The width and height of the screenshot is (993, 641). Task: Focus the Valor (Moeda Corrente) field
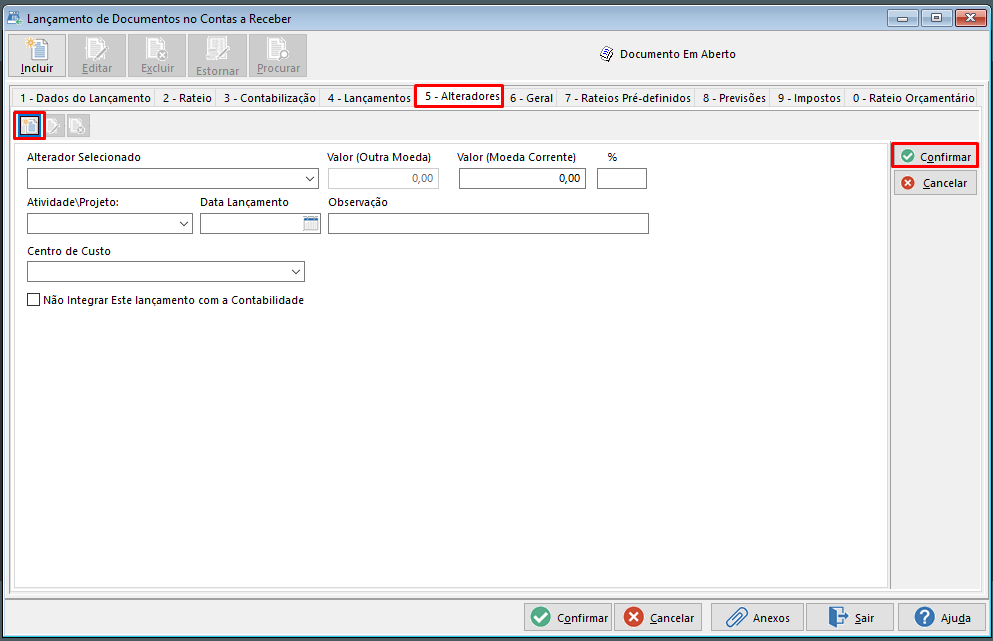(x=522, y=179)
